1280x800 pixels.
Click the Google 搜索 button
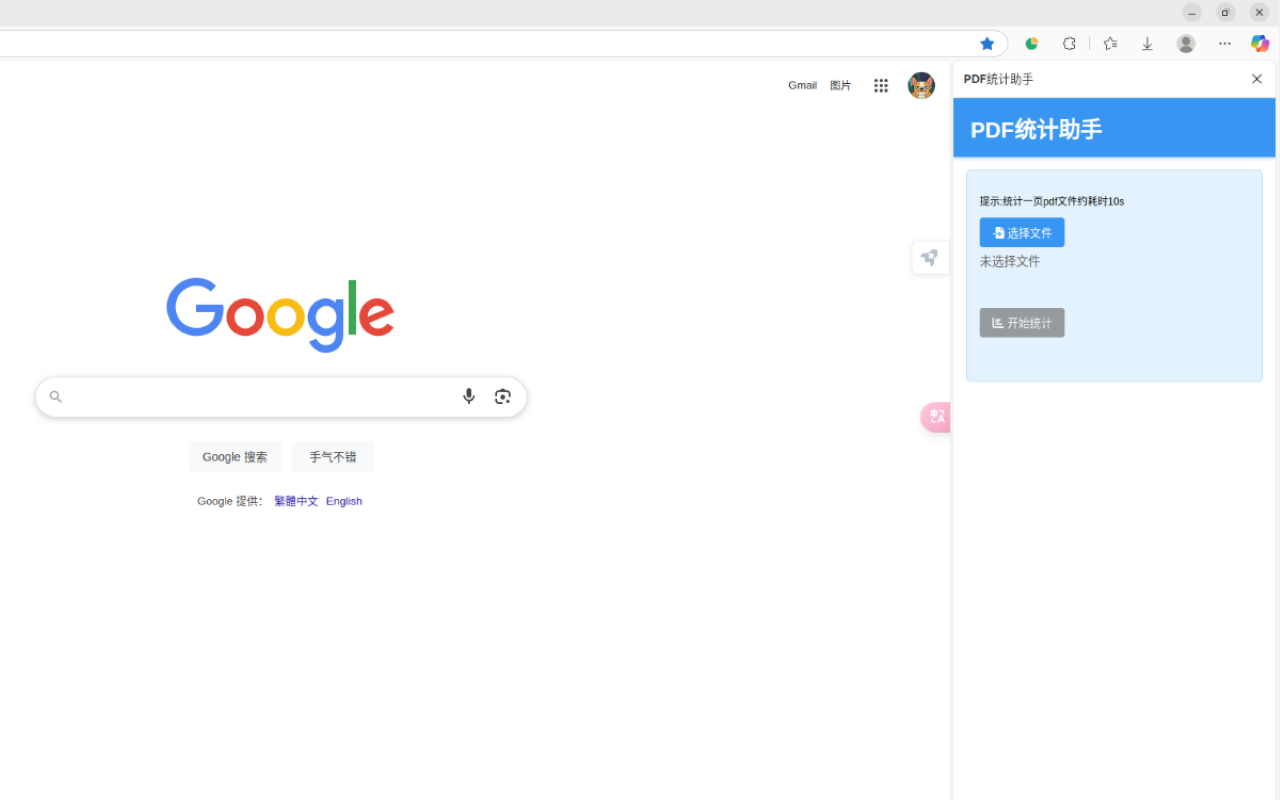[x=235, y=457]
